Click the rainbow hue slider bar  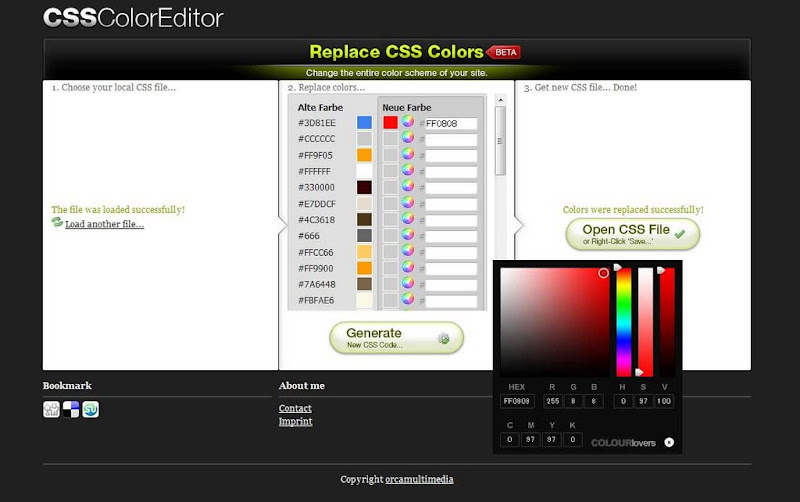point(623,322)
